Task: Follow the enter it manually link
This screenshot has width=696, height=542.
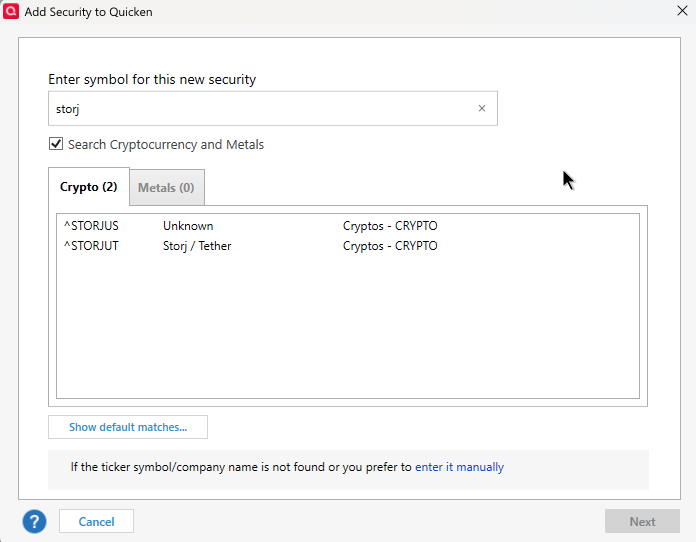Action: point(459,467)
